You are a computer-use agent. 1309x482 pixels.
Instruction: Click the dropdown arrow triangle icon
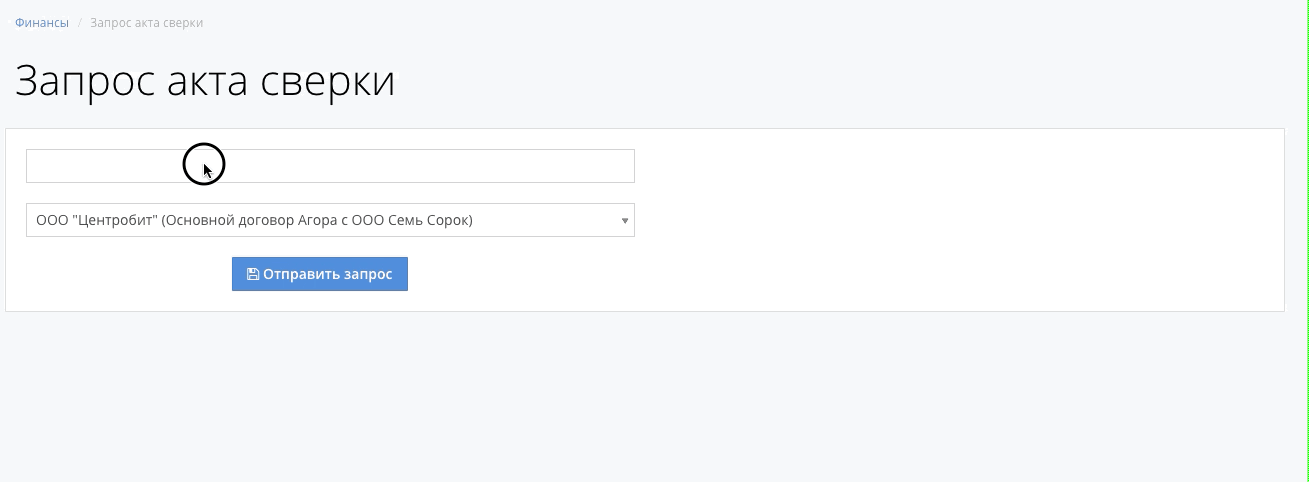coord(625,220)
